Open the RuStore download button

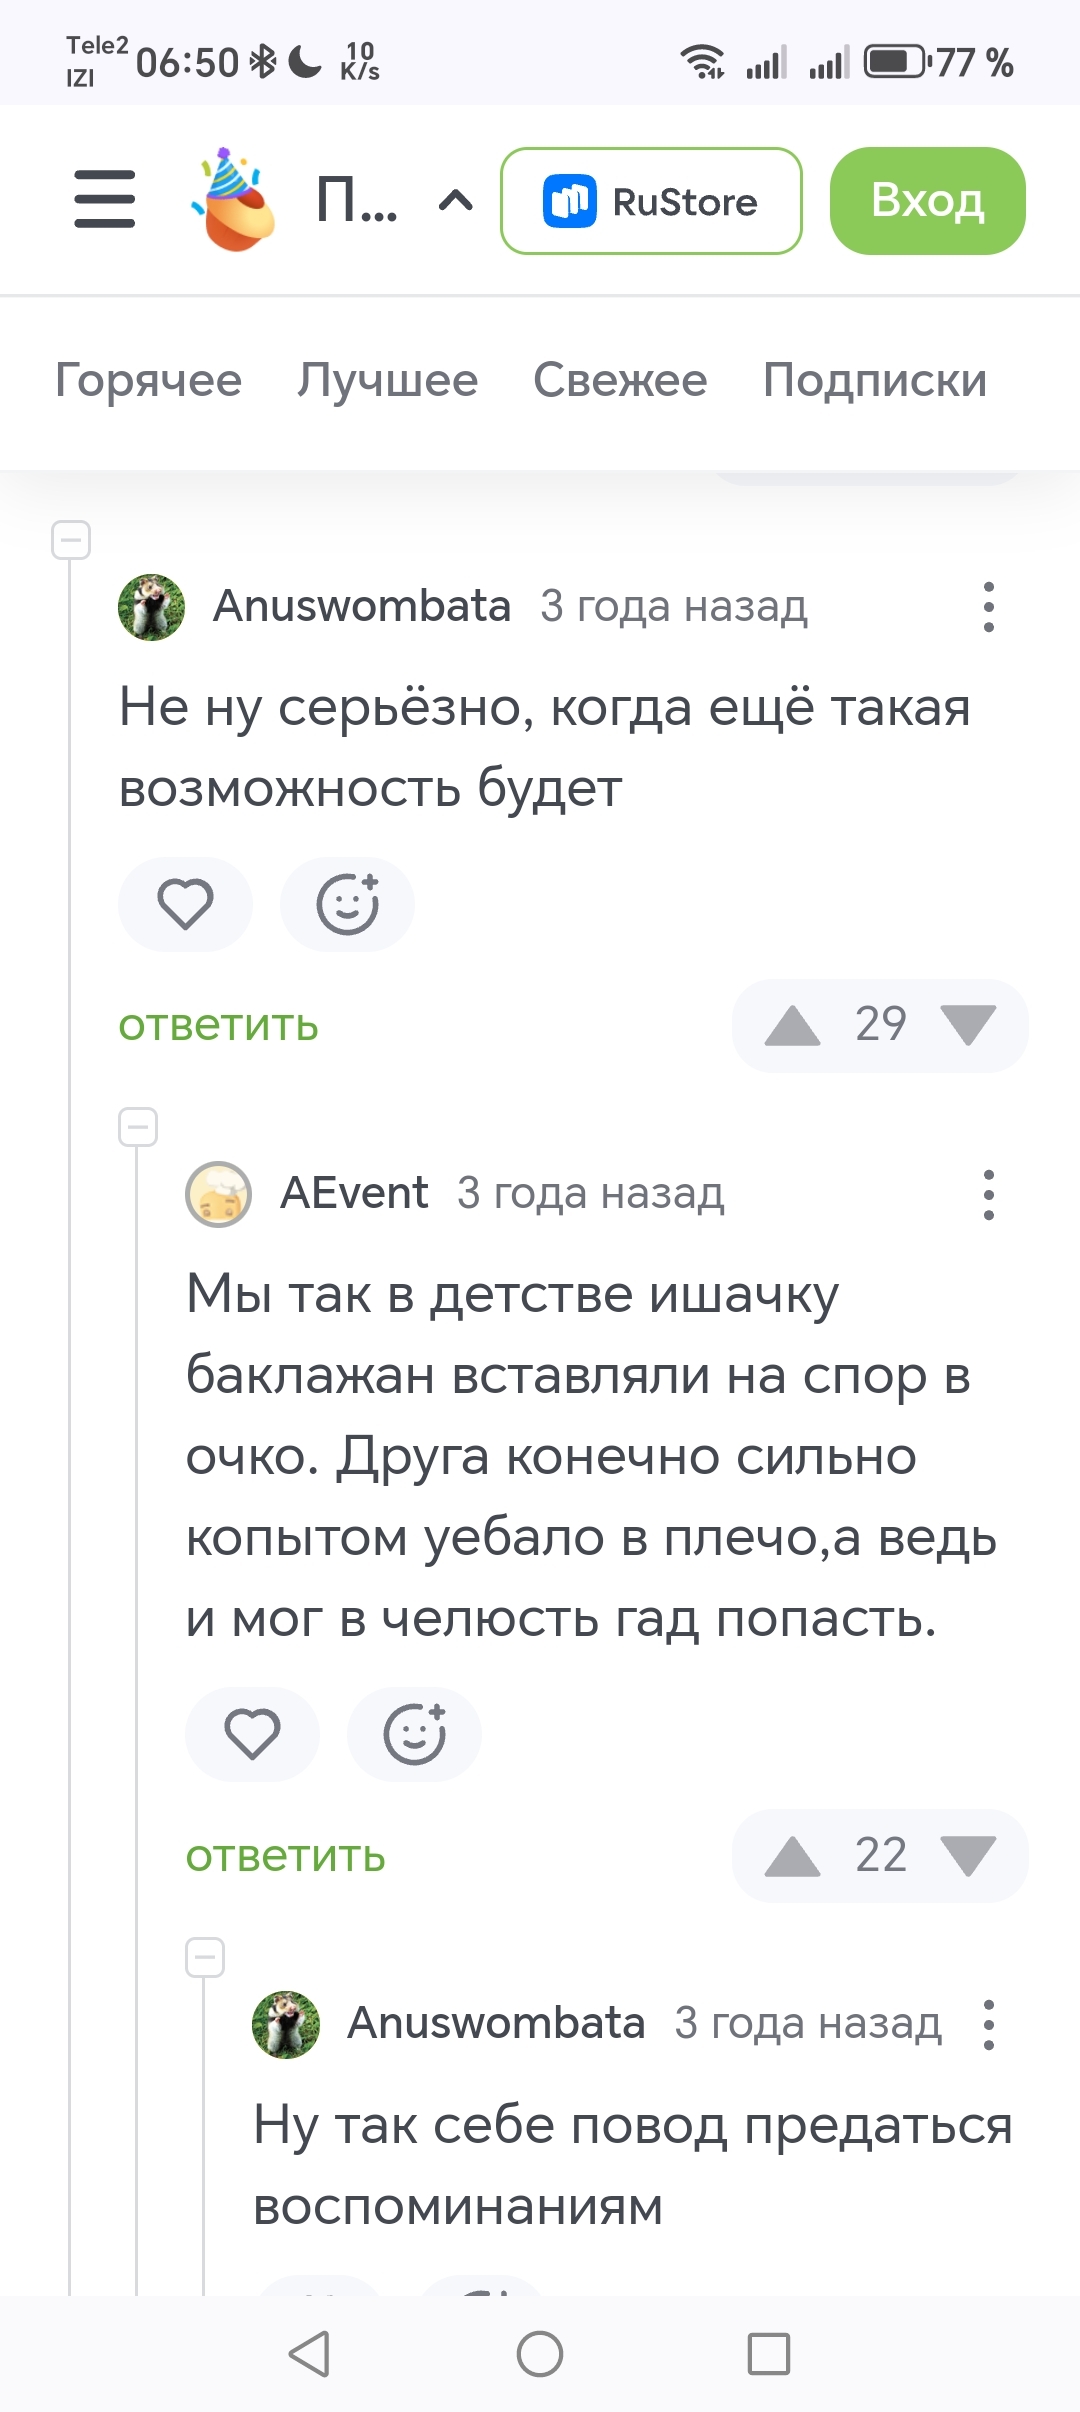point(651,201)
